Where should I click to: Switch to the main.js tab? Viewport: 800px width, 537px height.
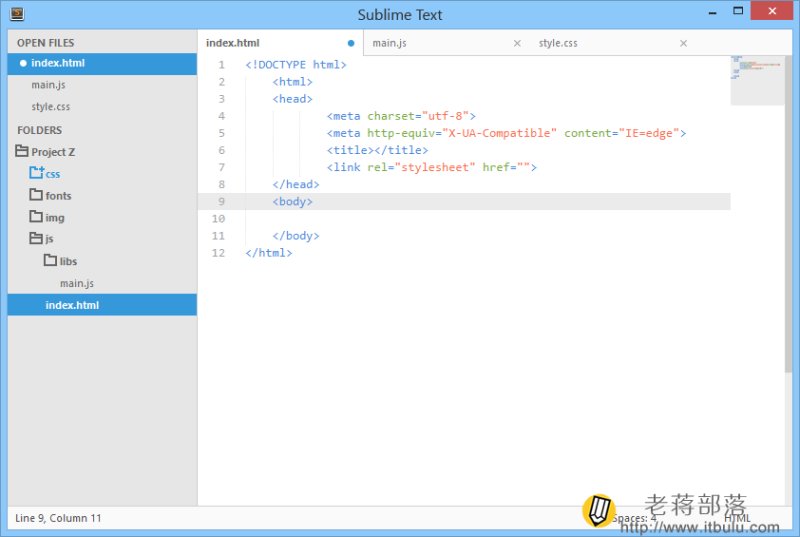coord(446,43)
